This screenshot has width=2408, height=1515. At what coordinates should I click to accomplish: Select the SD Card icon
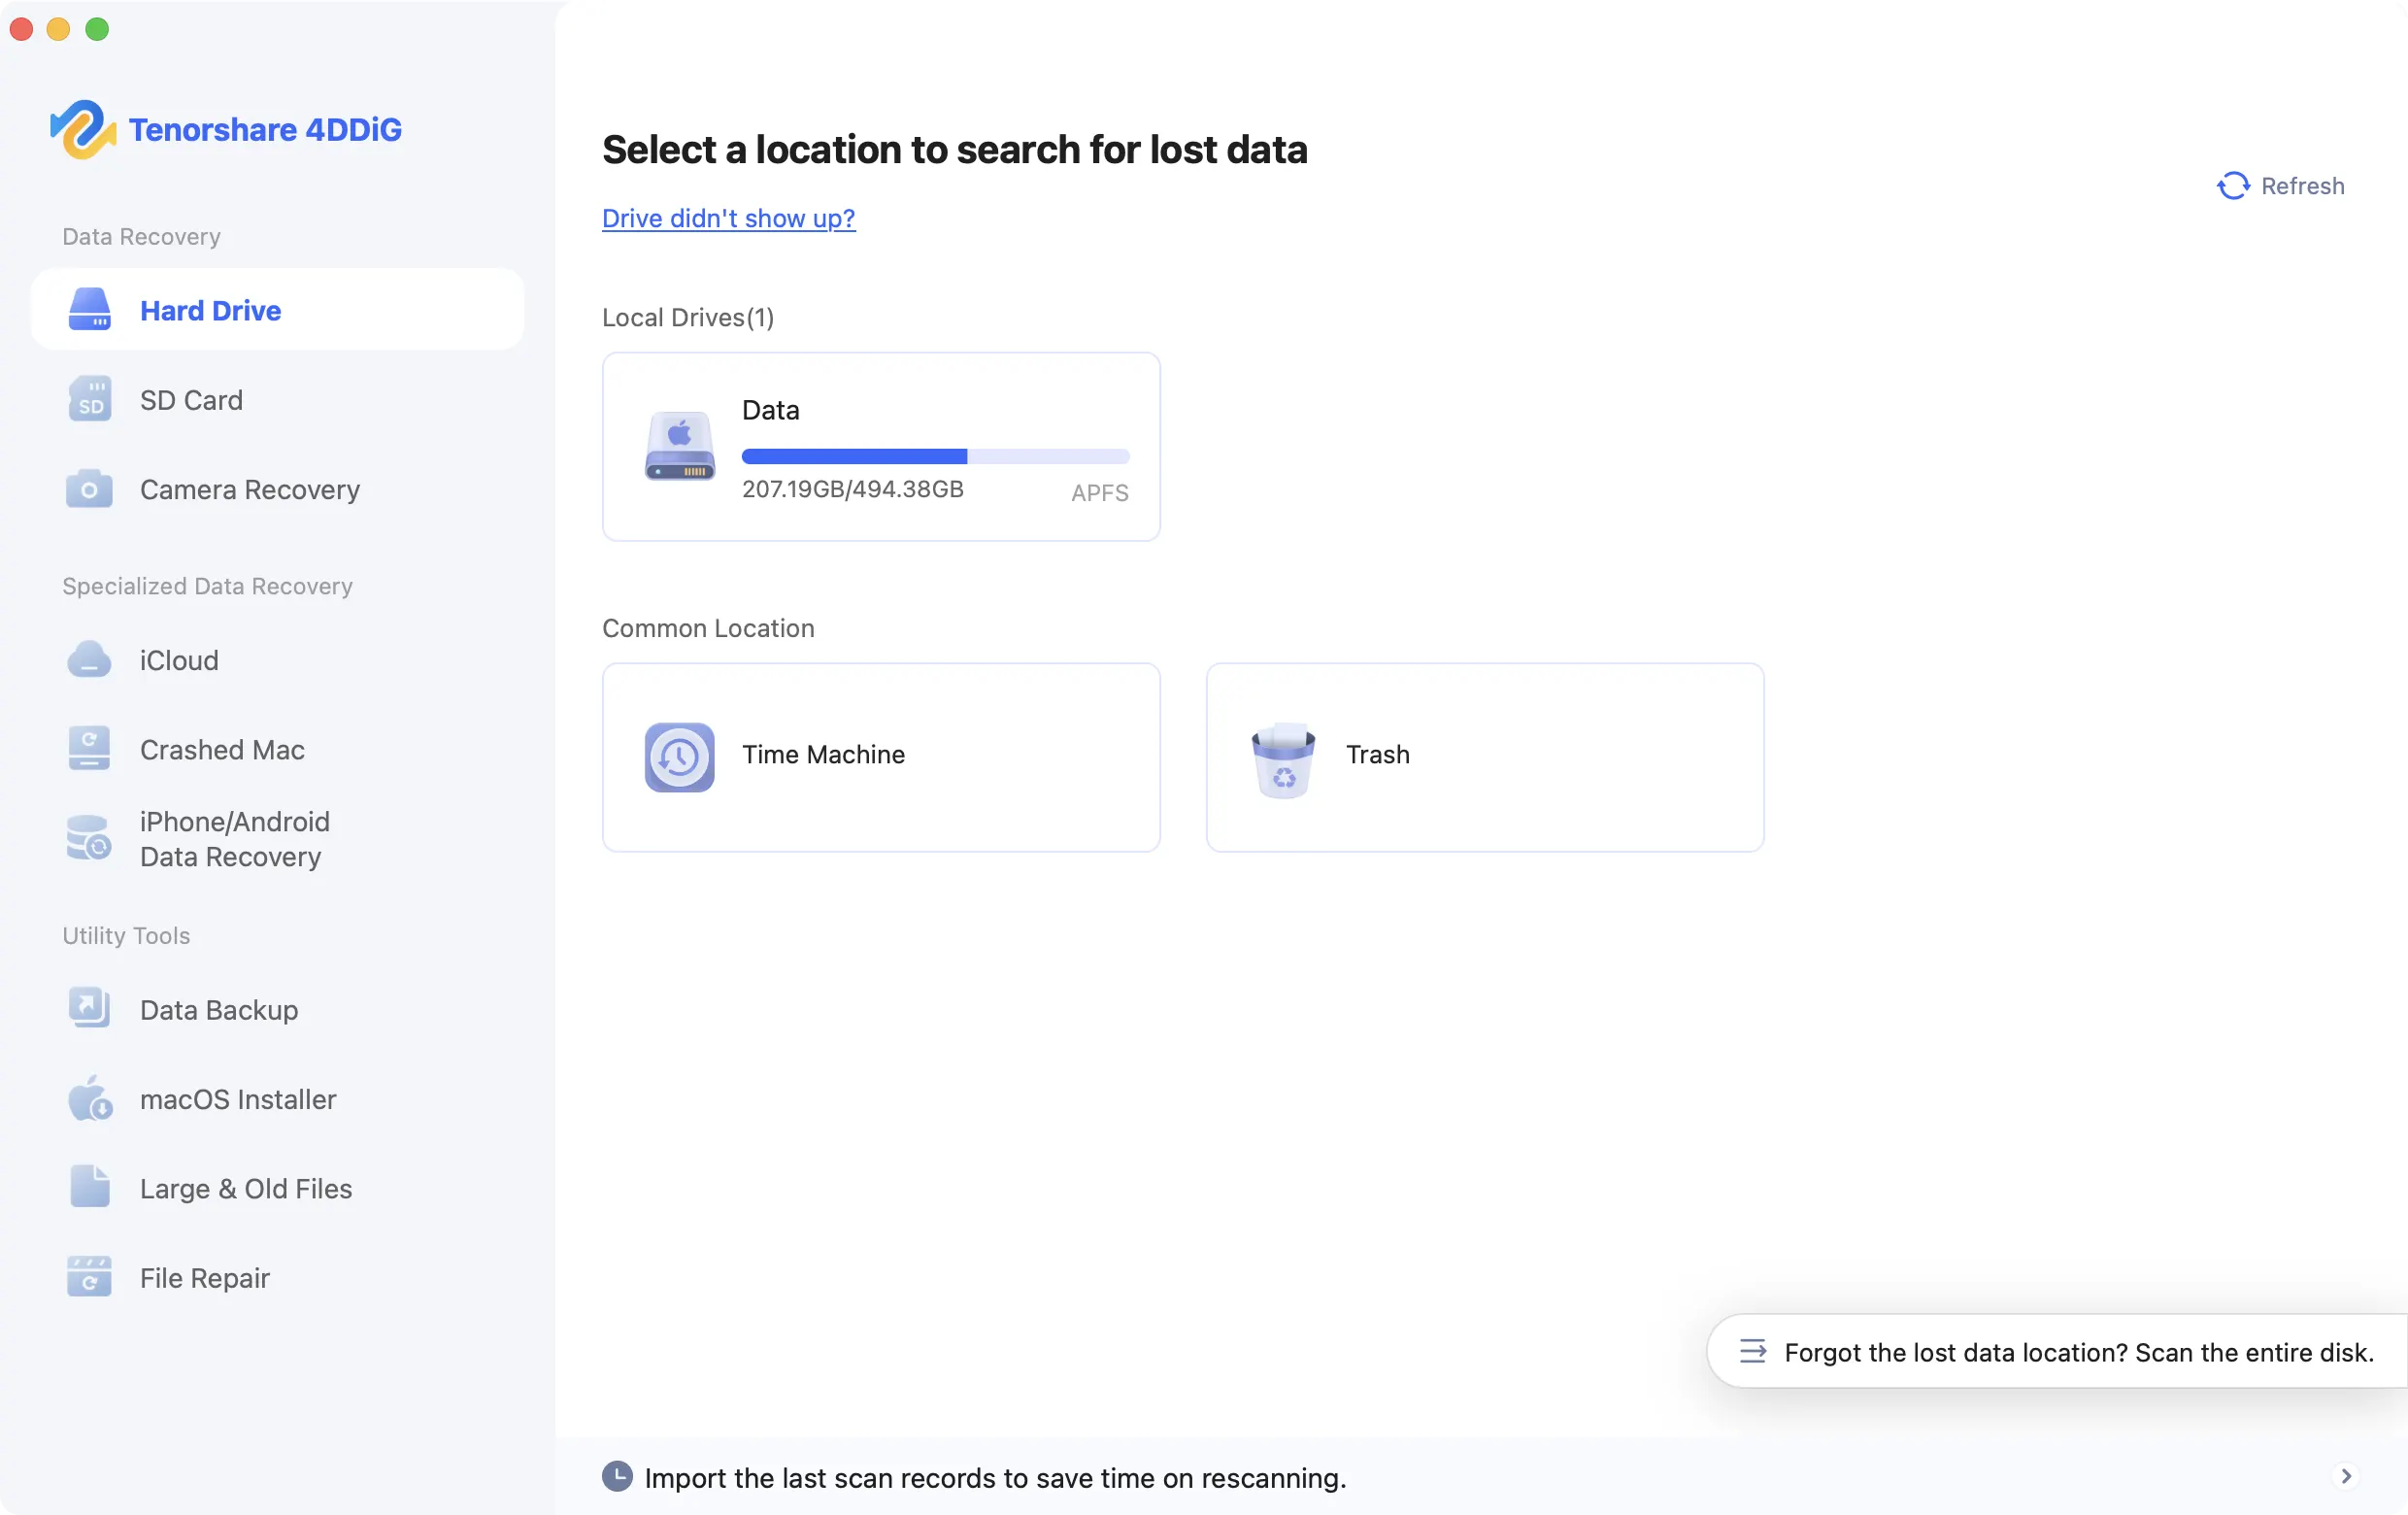(x=89, y=400)
